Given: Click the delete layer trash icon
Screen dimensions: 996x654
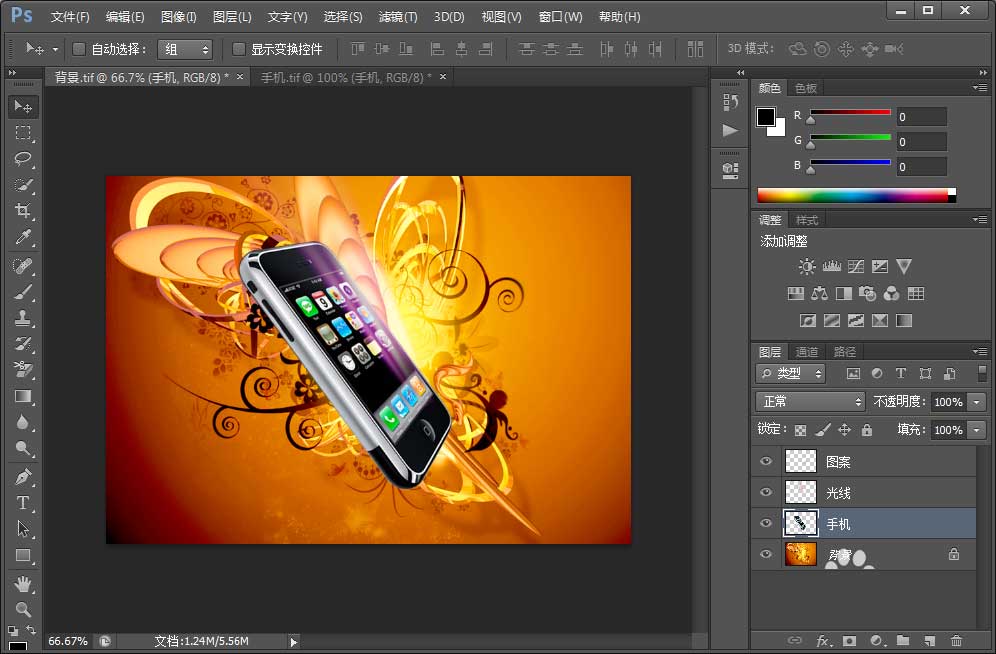Looking at the screenshot, I should pyautogui.click(x=956, y=640).
